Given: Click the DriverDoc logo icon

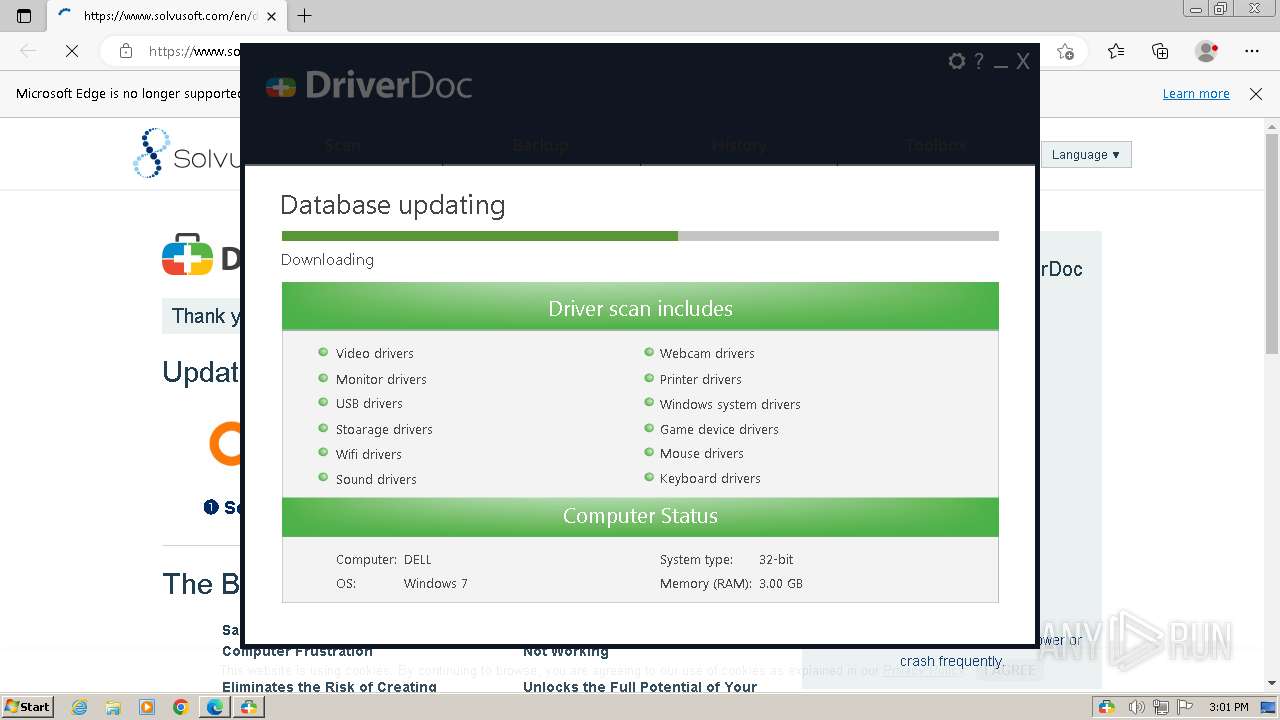Looking at the screenshot, I should coord(281,87).
